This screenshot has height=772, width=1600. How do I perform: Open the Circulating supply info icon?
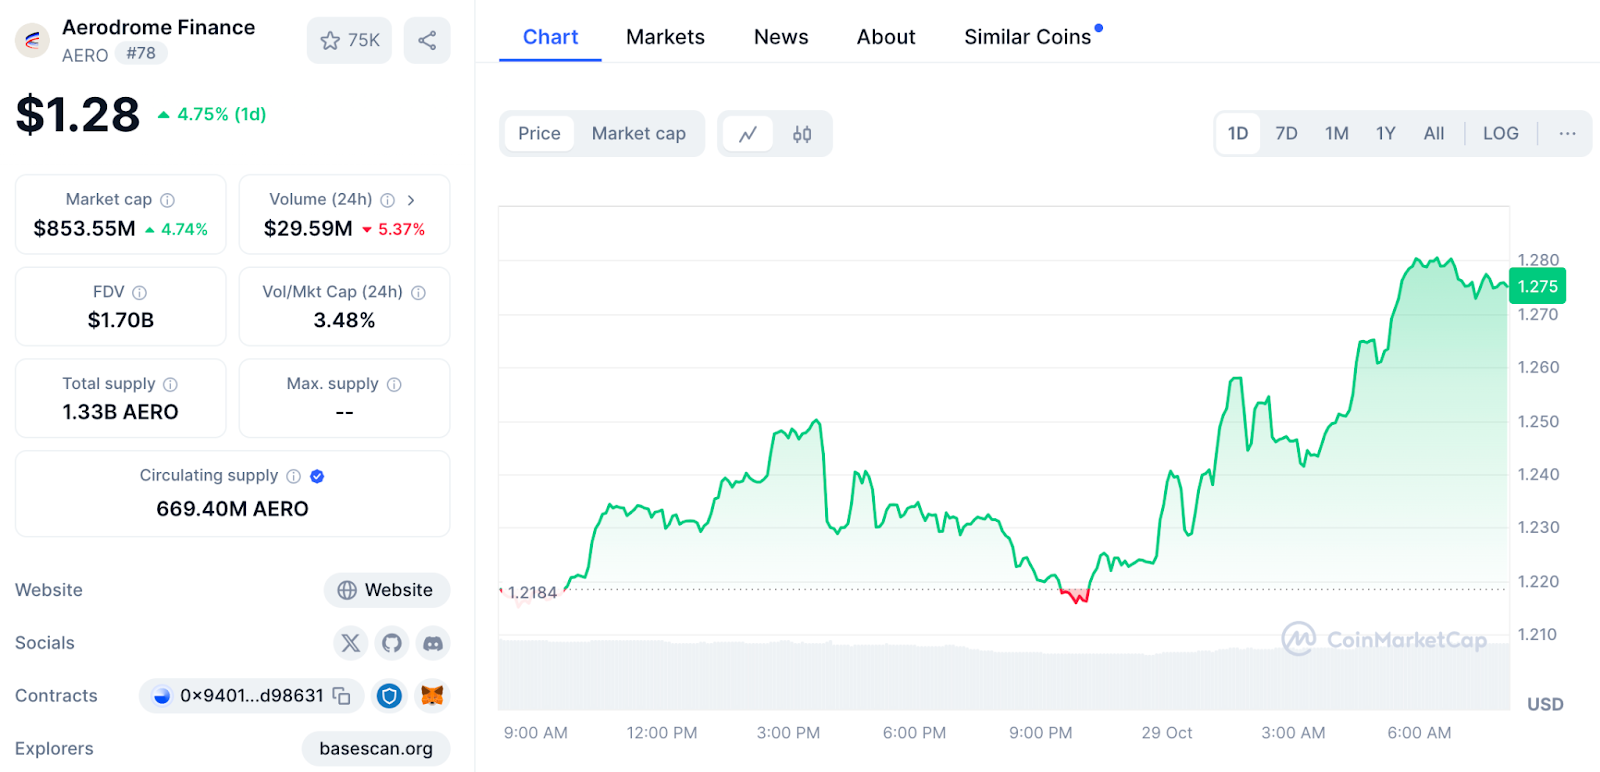point(294,476)
